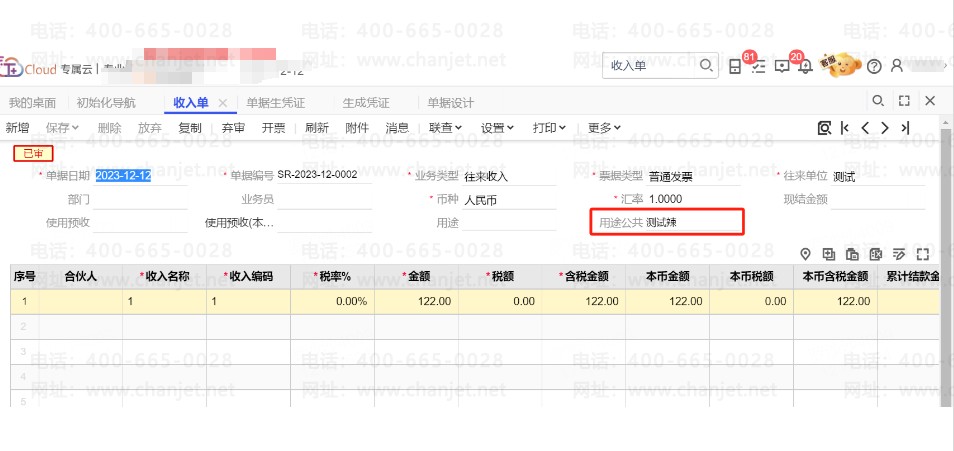954x451 pixels.
Task: Click the 刷新 button
Action: (316, 128)
